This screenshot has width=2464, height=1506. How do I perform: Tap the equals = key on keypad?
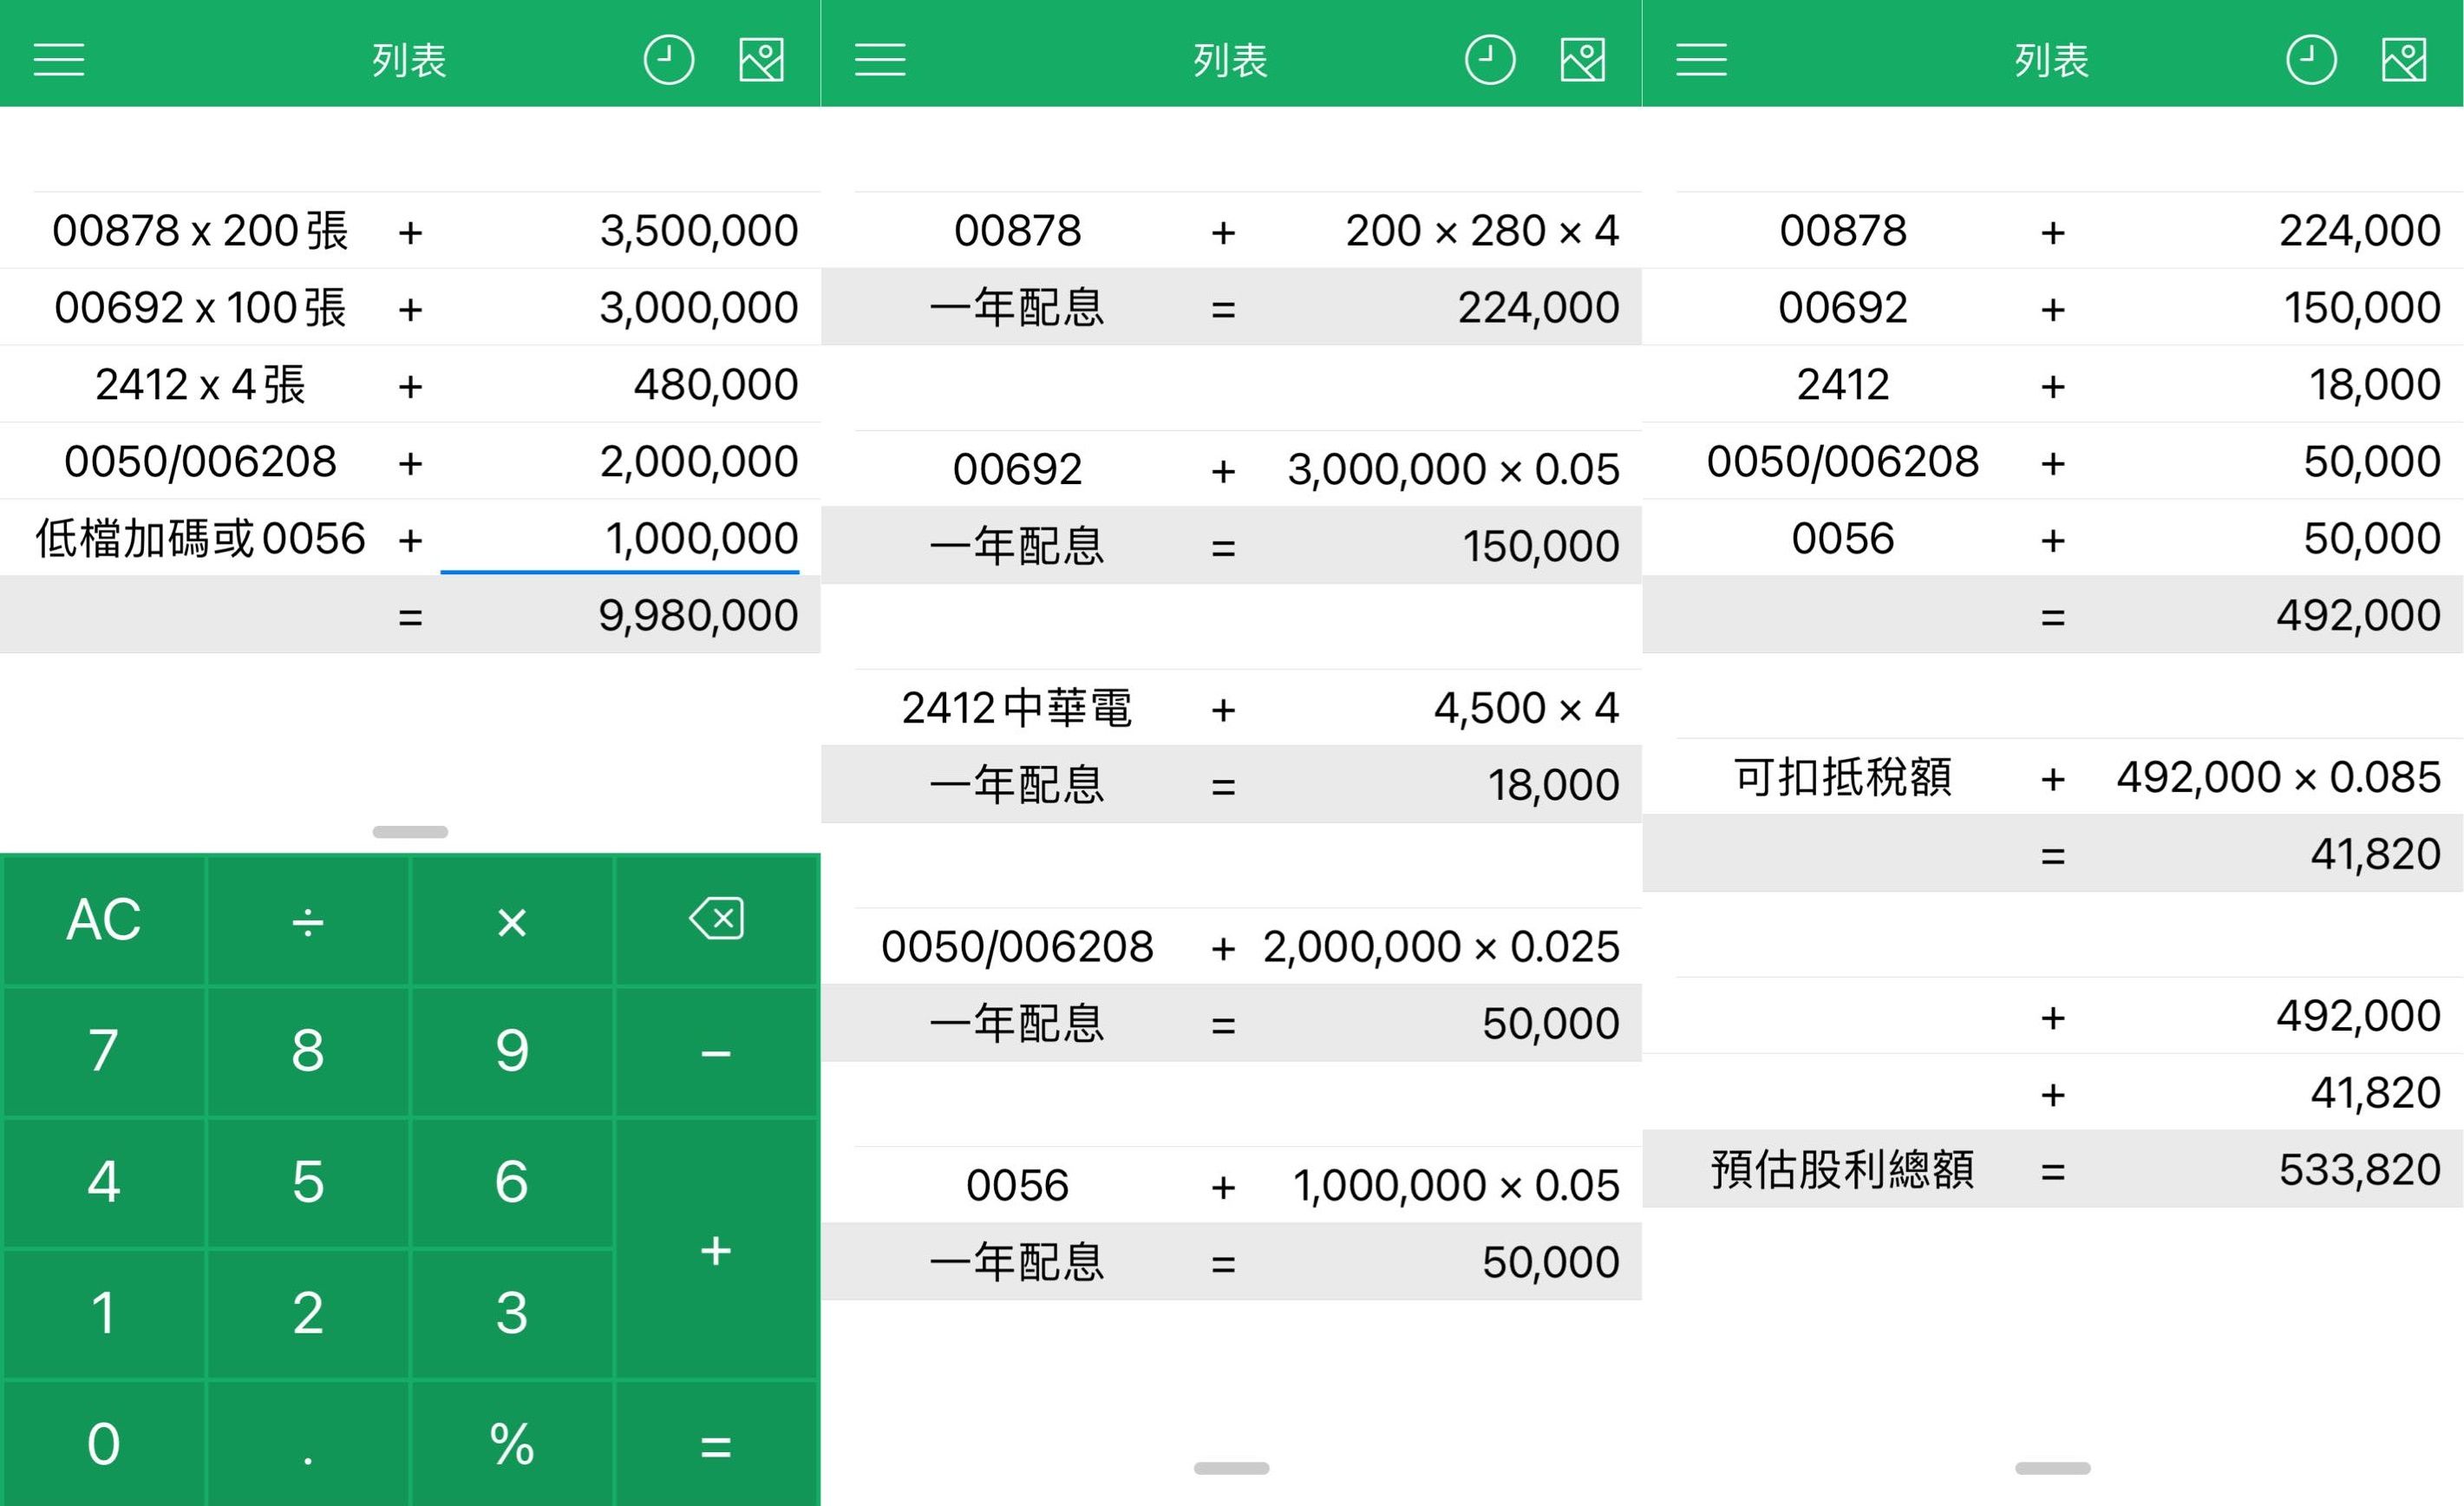coord(716,1444)
